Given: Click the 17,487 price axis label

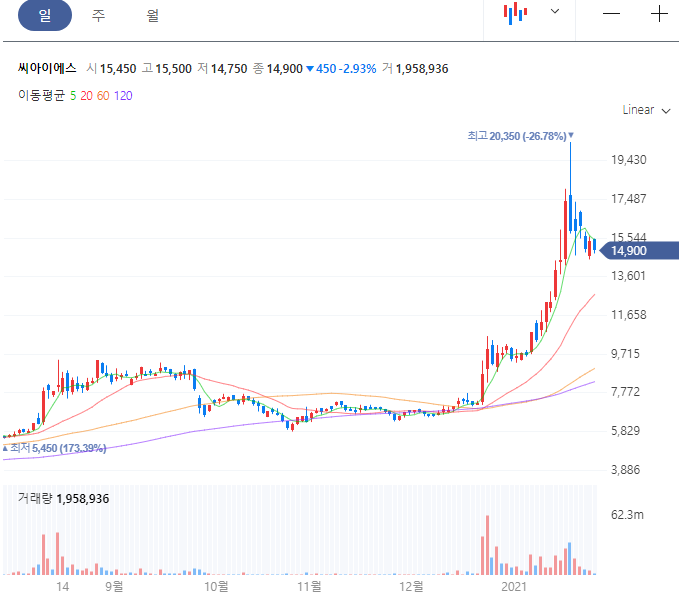Looking at the screenshot, I should point(628,199).
